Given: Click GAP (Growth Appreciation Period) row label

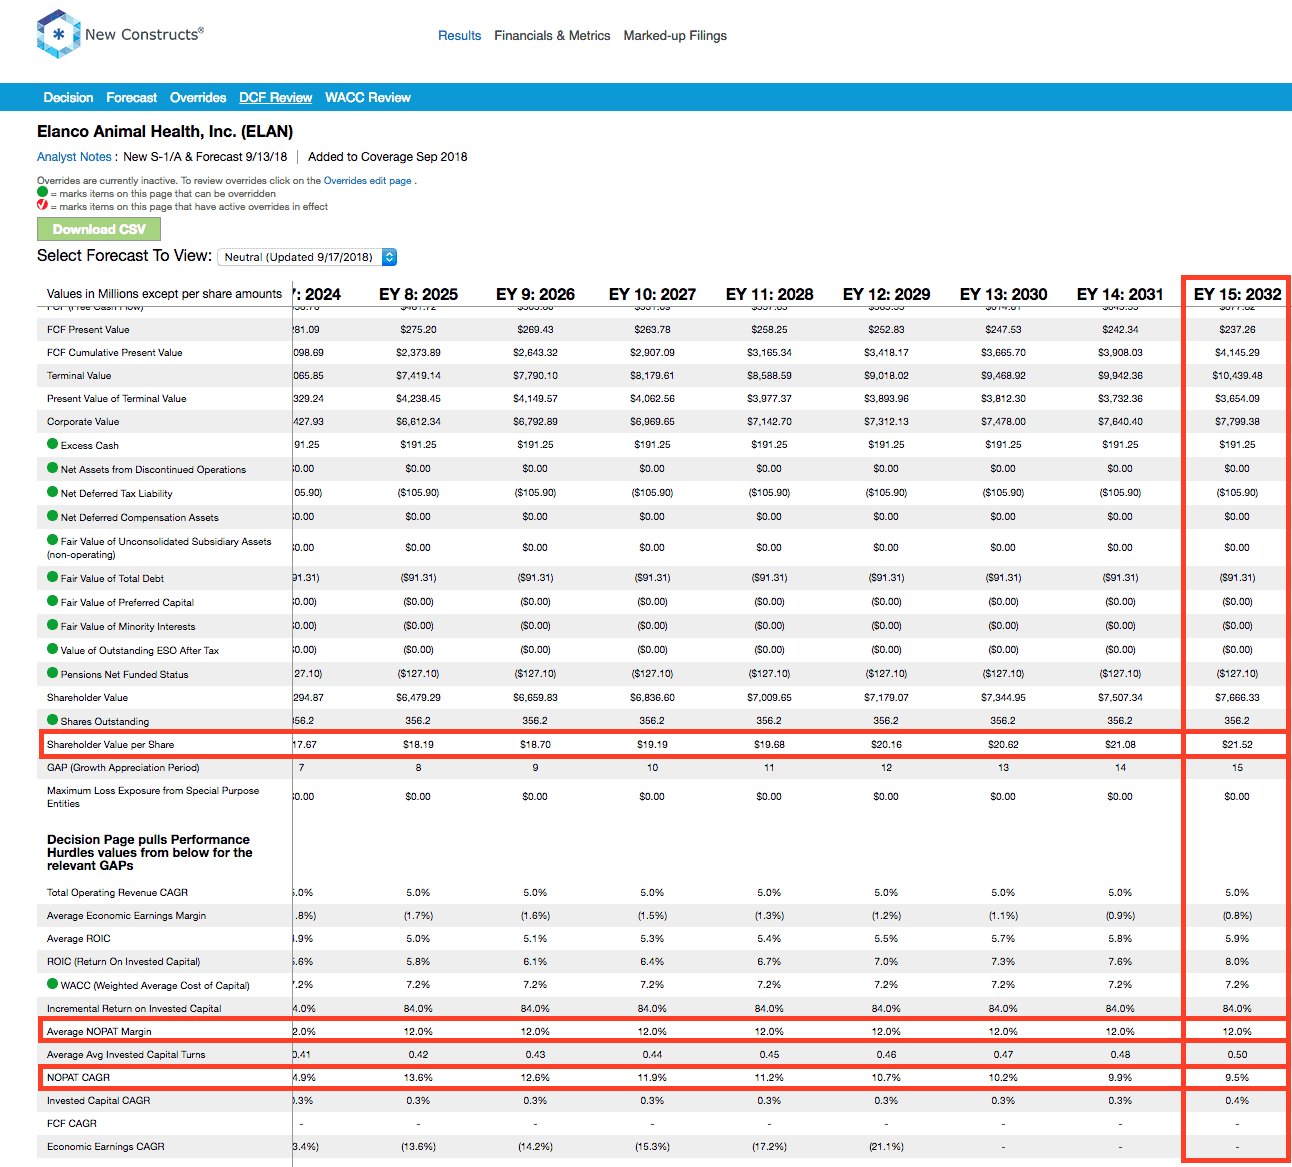Looking at the screenshot, I should (123, 767).
